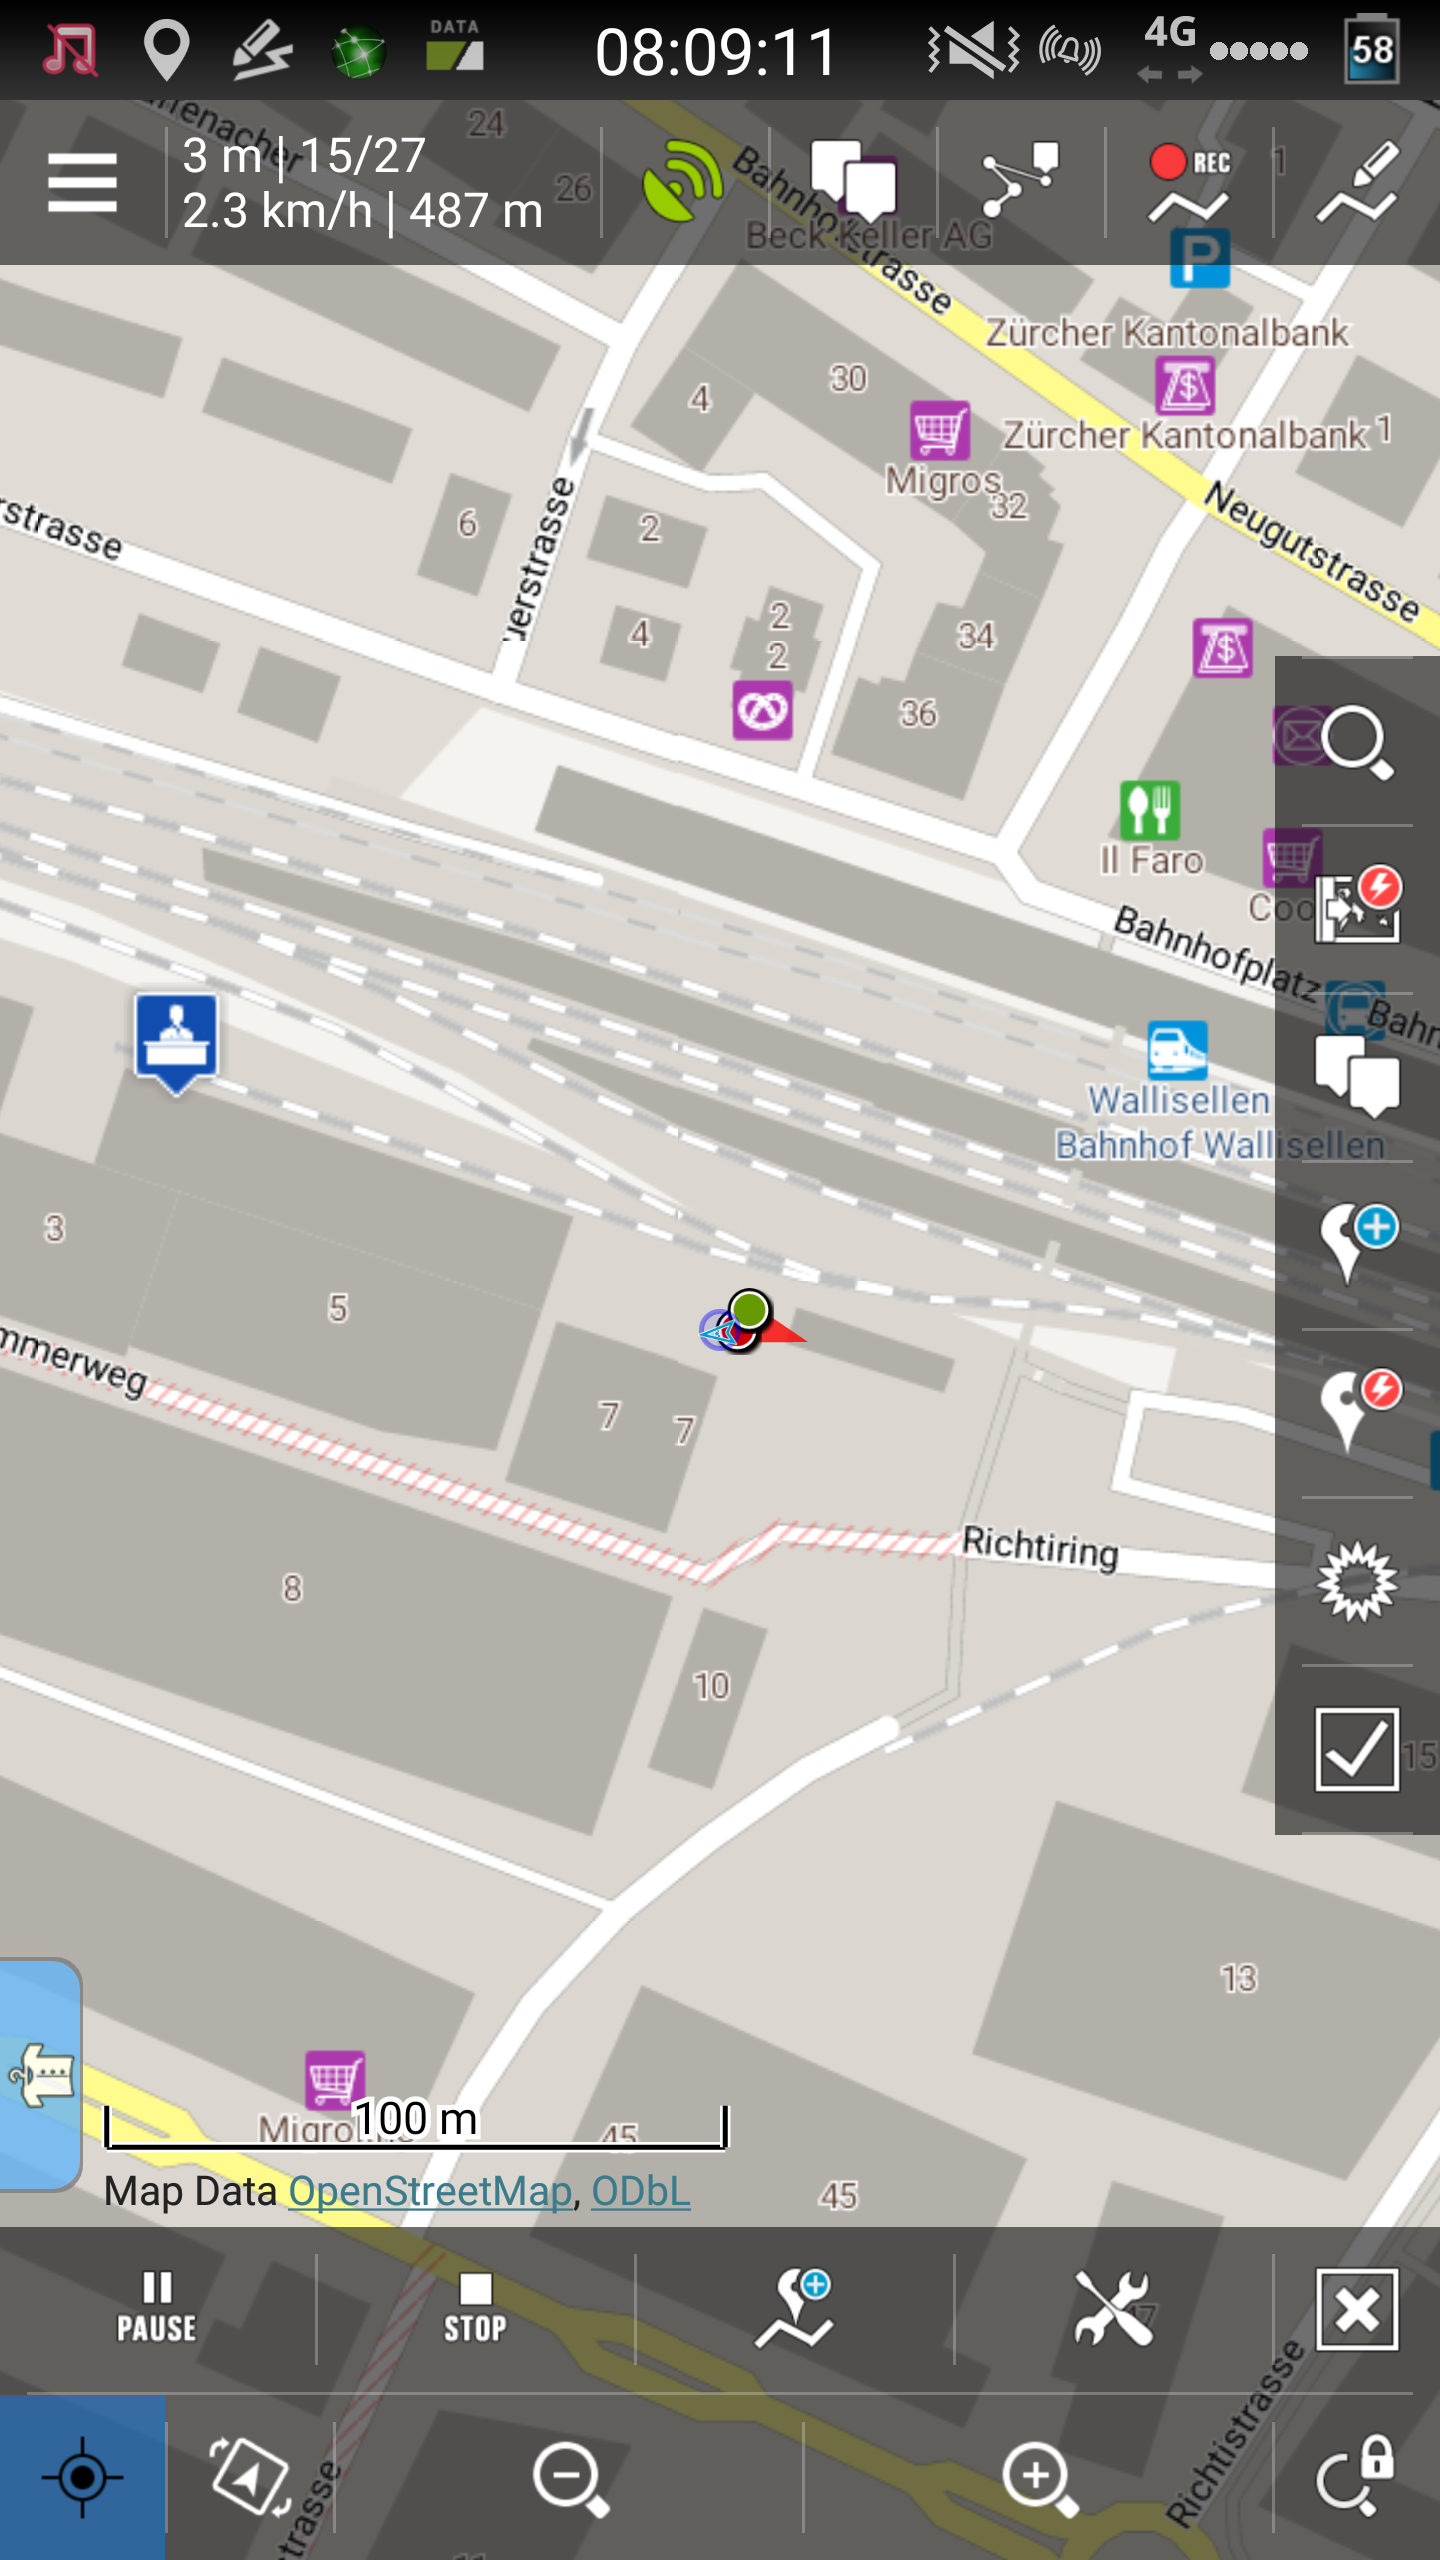The height and width of the screenshot is (2560, 1440).
Task: Tick the checkbox icon in side panel
Action: click(1356, 1749)
